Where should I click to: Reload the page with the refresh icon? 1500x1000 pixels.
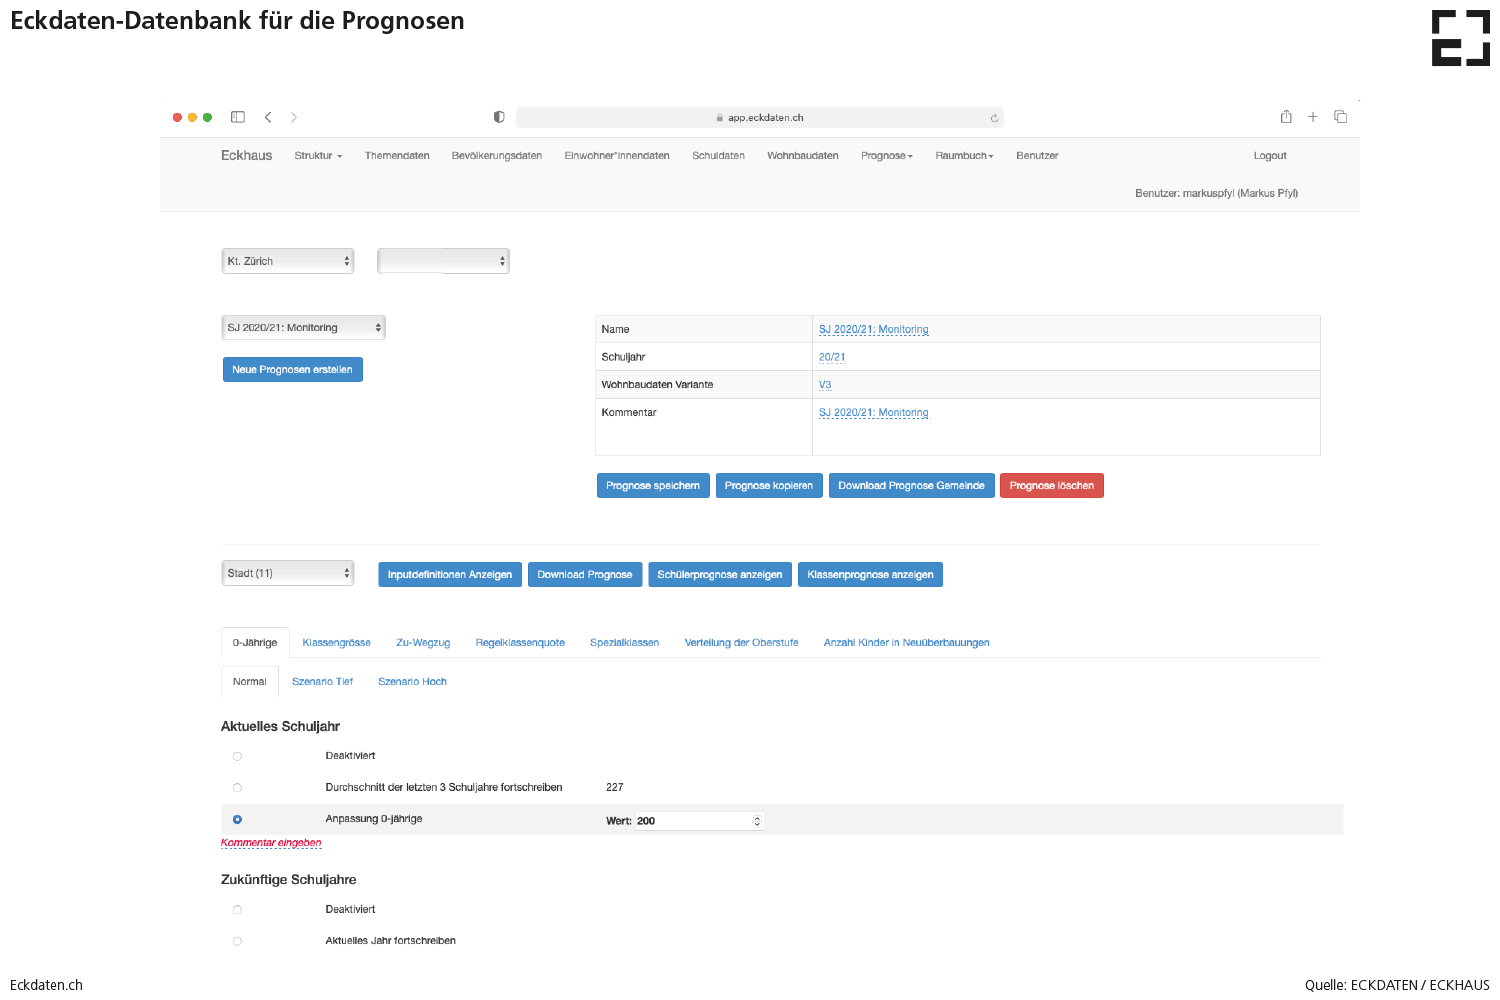(994, 118)
